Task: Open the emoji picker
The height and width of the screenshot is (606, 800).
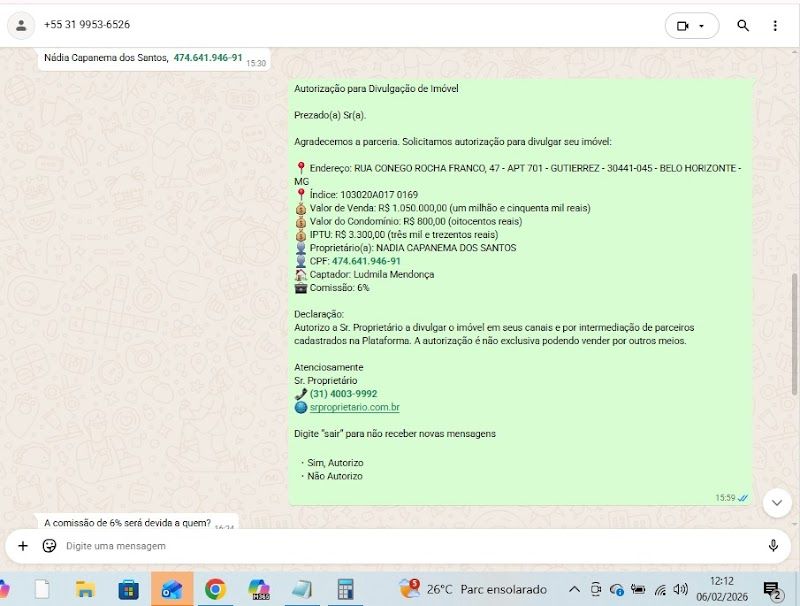Action: tap(49, 546)
